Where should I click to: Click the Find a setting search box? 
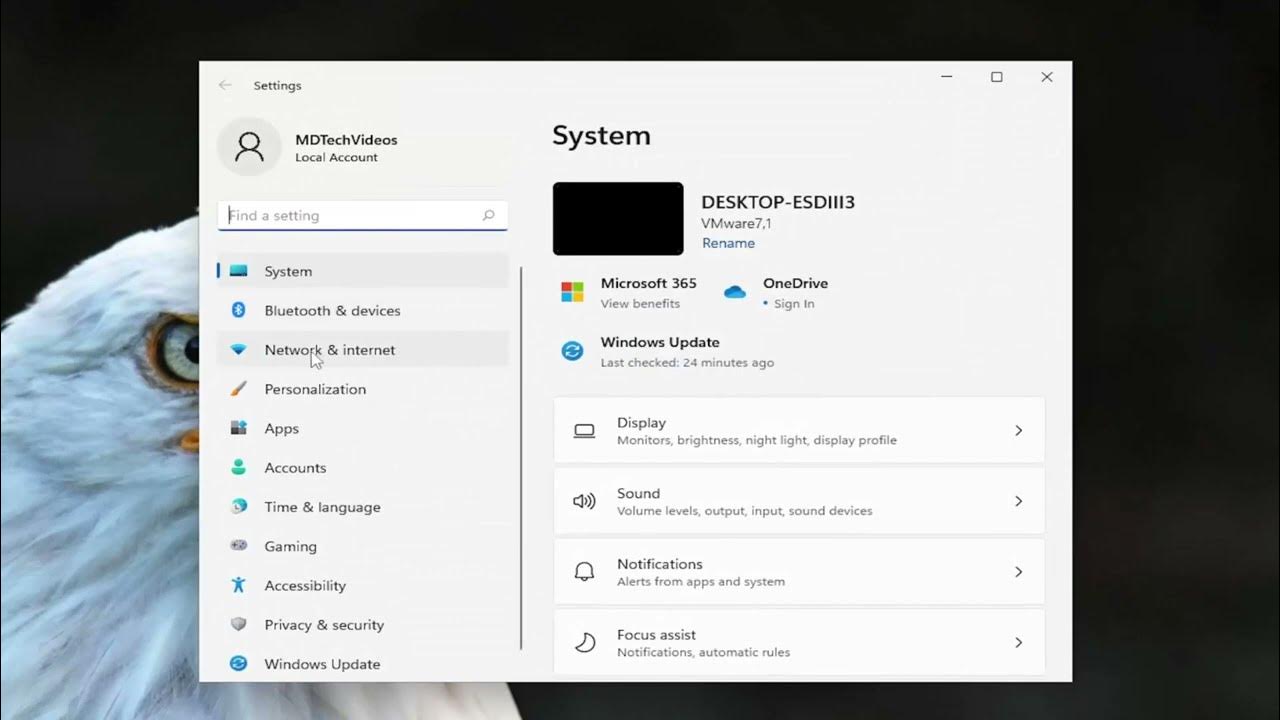point(363,215)
